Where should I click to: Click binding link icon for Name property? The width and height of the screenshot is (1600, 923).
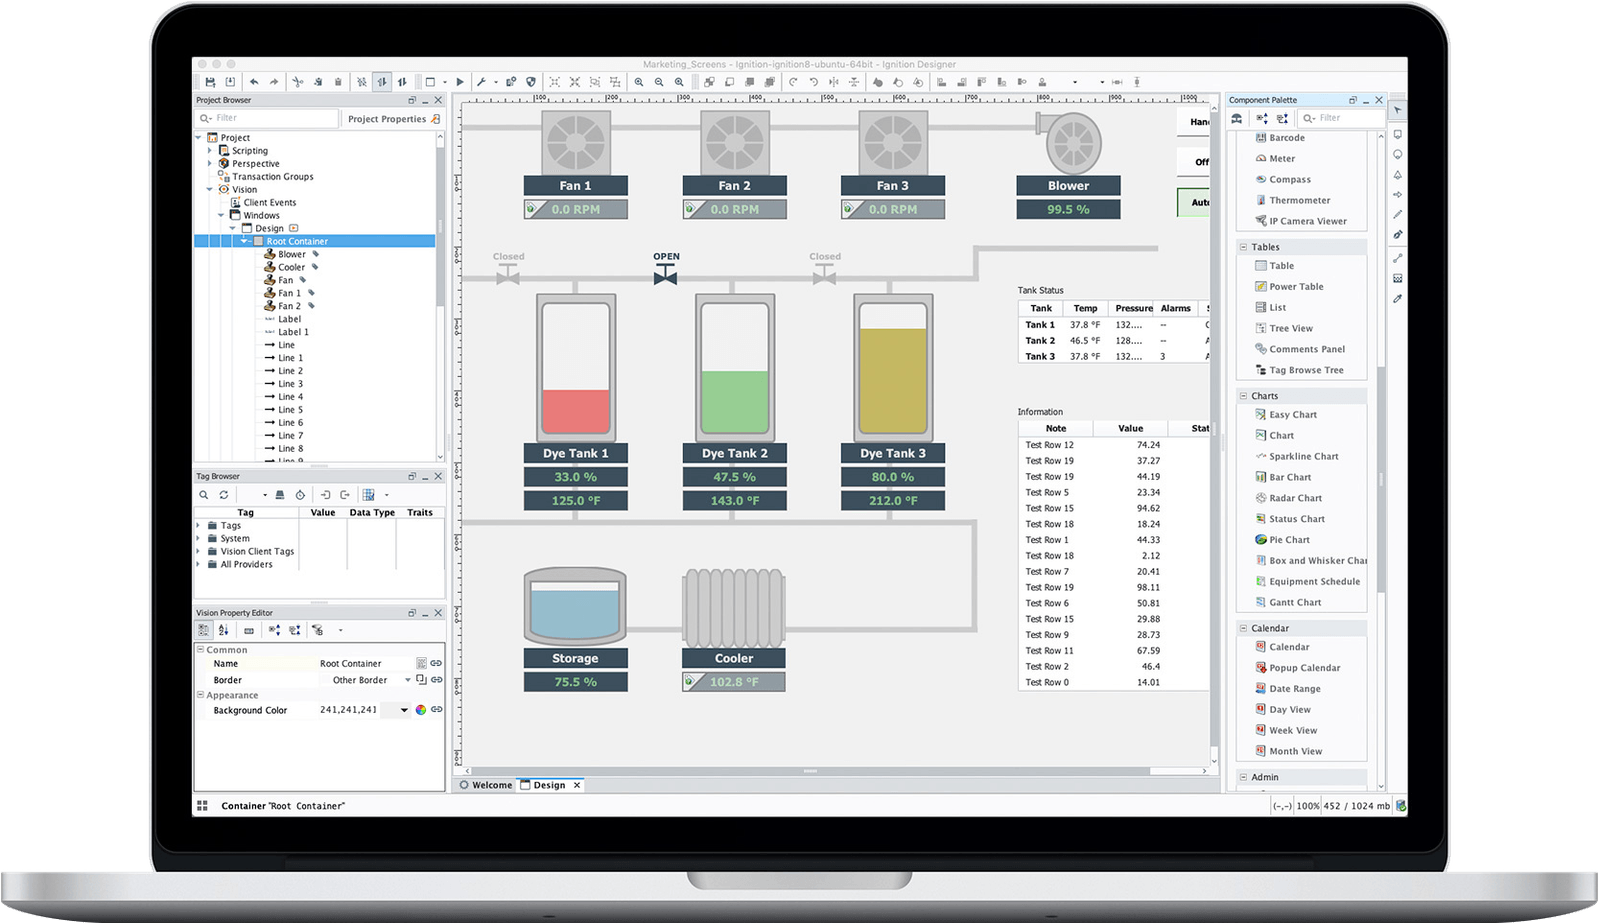(x=436, y=664)
